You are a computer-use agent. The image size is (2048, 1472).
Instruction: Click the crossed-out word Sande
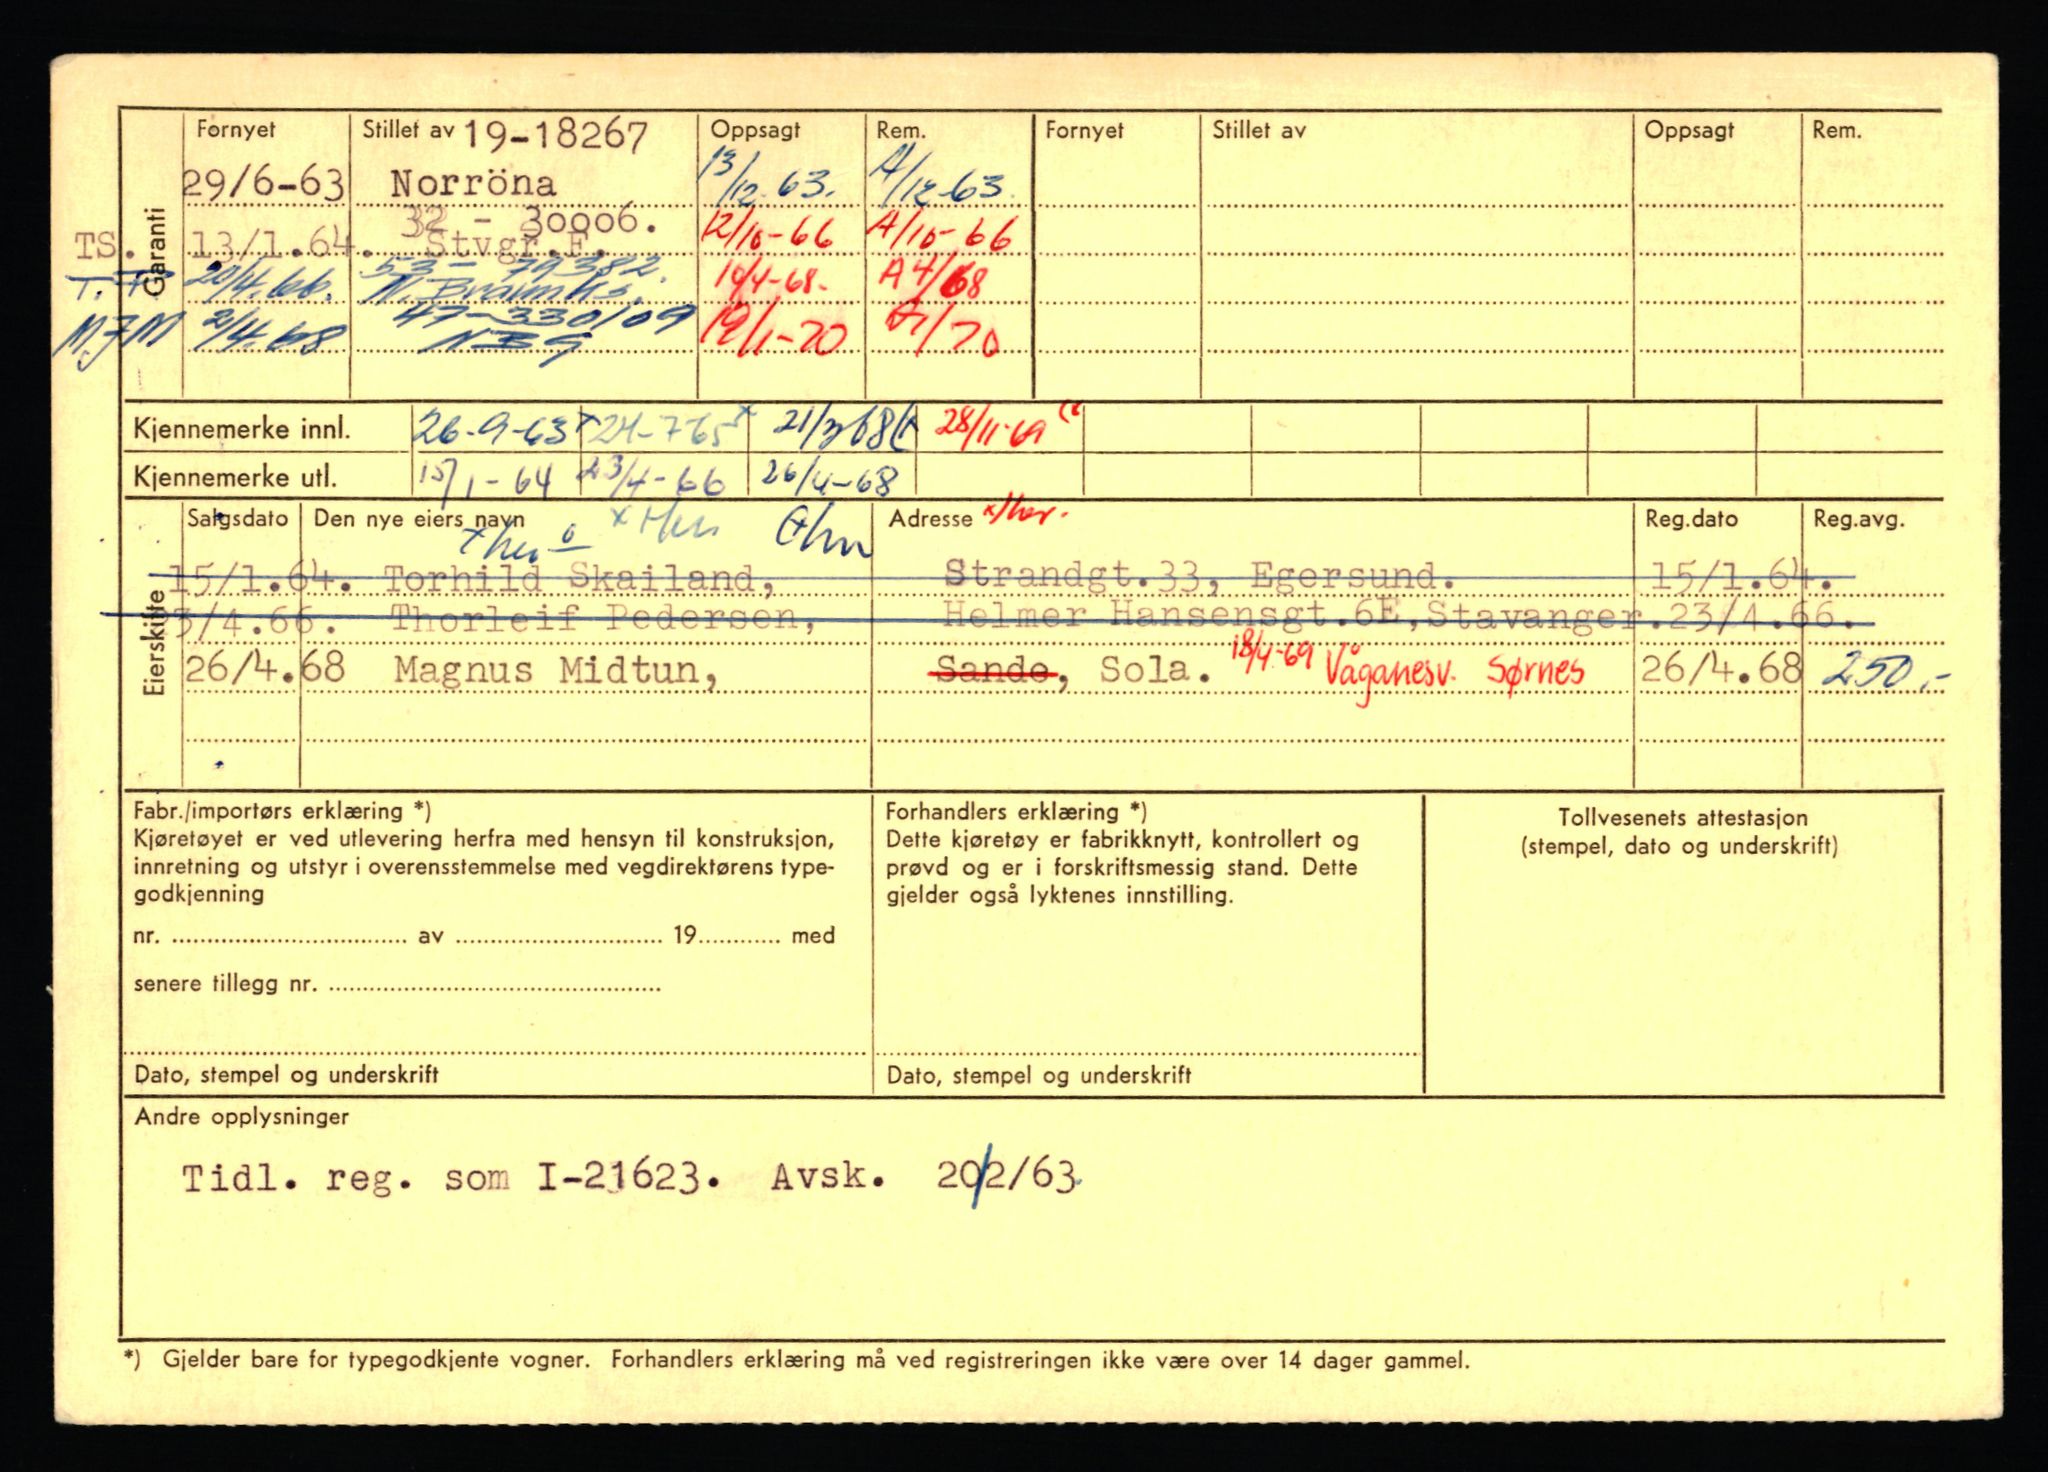tap(994, 672)
